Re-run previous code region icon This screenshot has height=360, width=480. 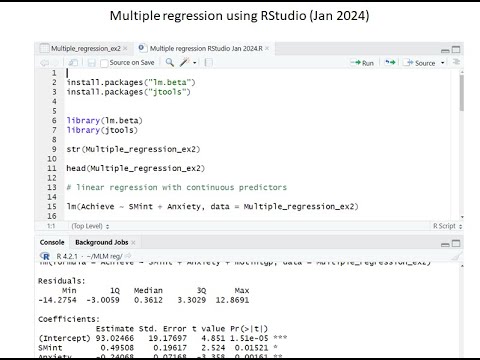(390, 62)
